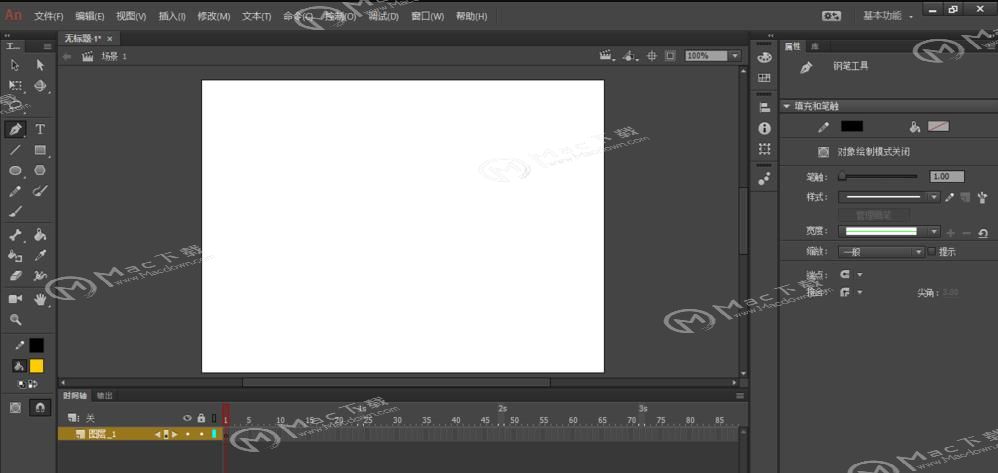The image size is (998, 473).
Task: Select the Hand tool
Action: click(x=40, y=299)
